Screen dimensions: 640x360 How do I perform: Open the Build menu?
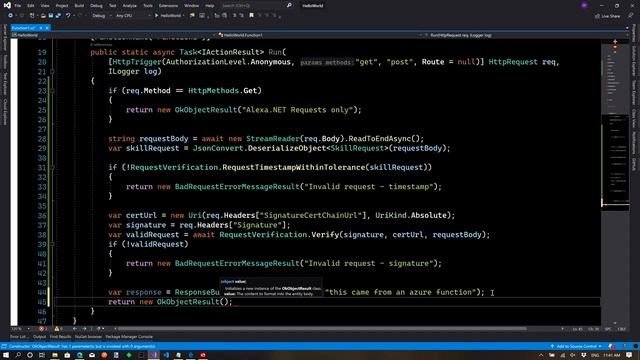click(79, 6)
